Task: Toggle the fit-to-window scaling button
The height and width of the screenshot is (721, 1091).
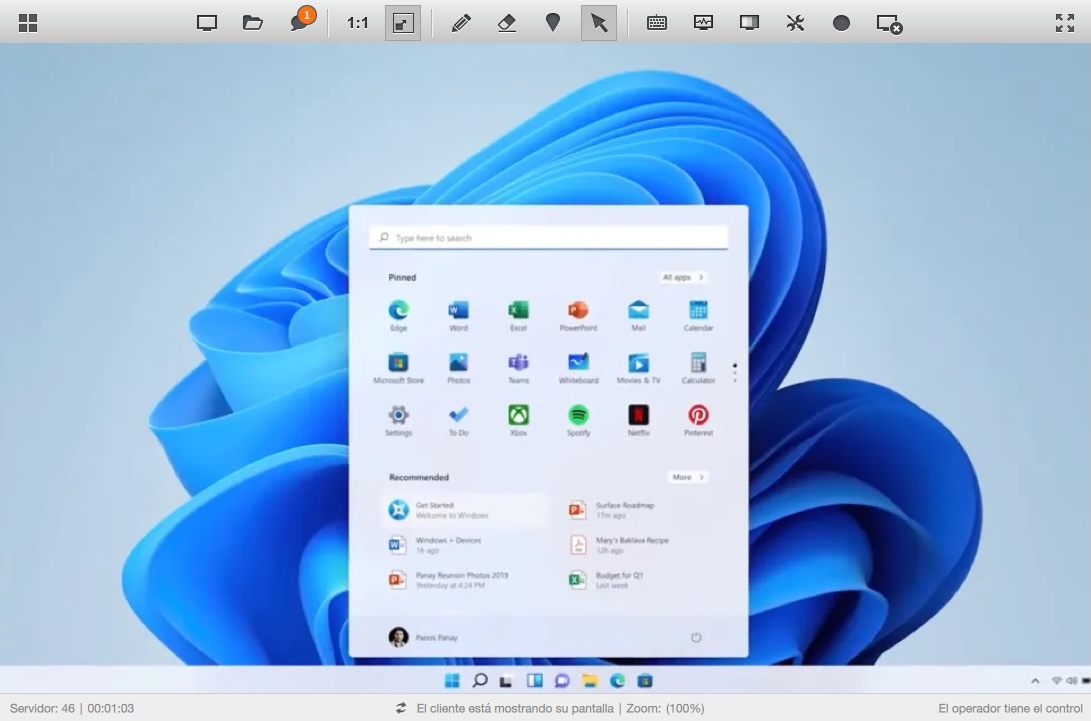Action: (x=403, y=23)
